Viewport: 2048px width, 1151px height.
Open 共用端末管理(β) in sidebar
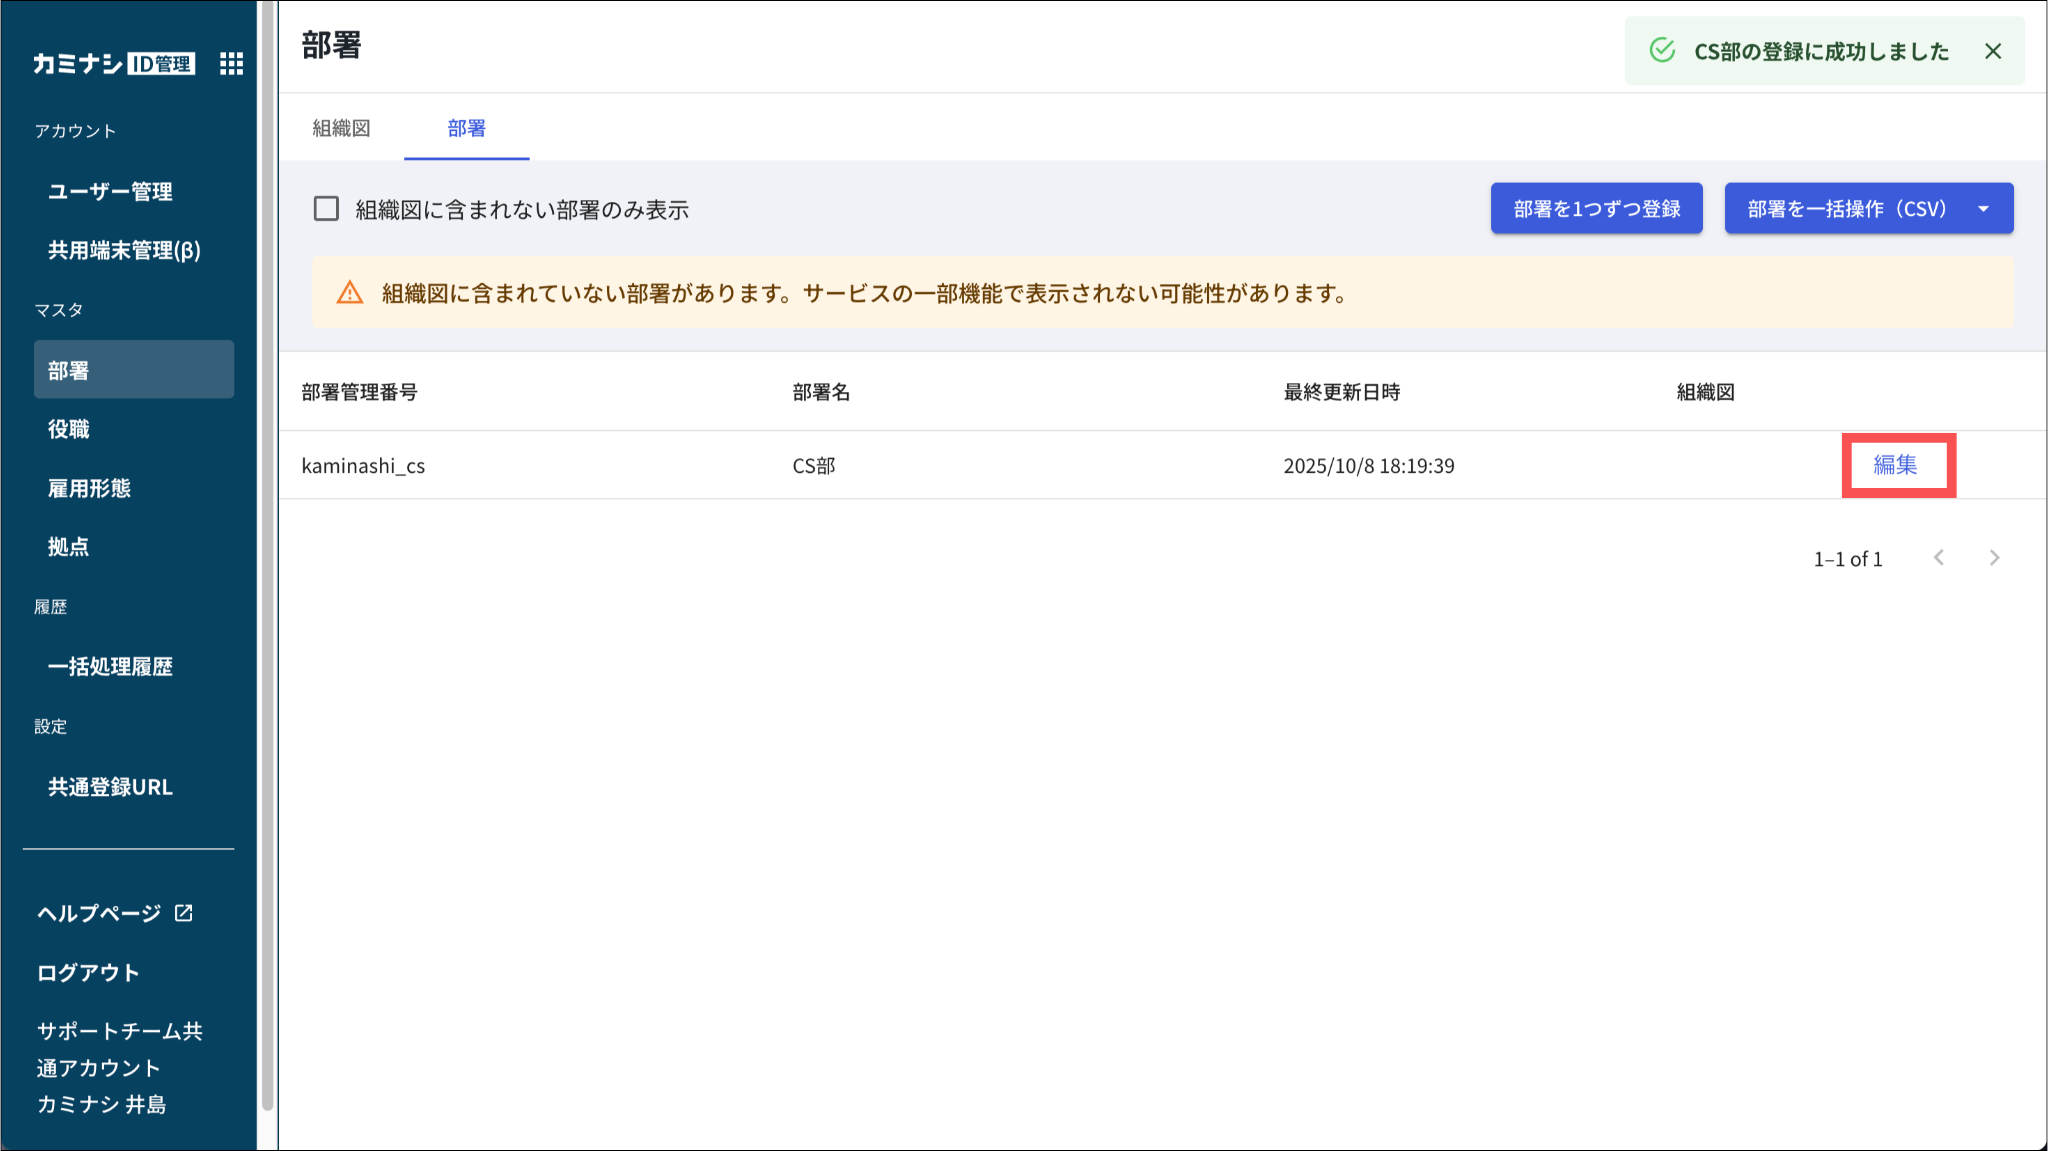[x=124, y=250]
